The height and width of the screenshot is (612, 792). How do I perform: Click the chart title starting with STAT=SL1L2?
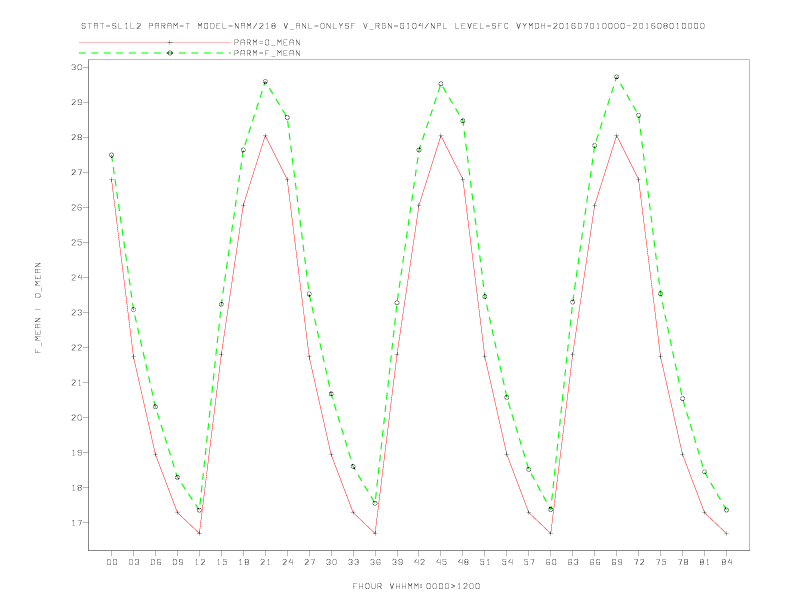[392, 26]
